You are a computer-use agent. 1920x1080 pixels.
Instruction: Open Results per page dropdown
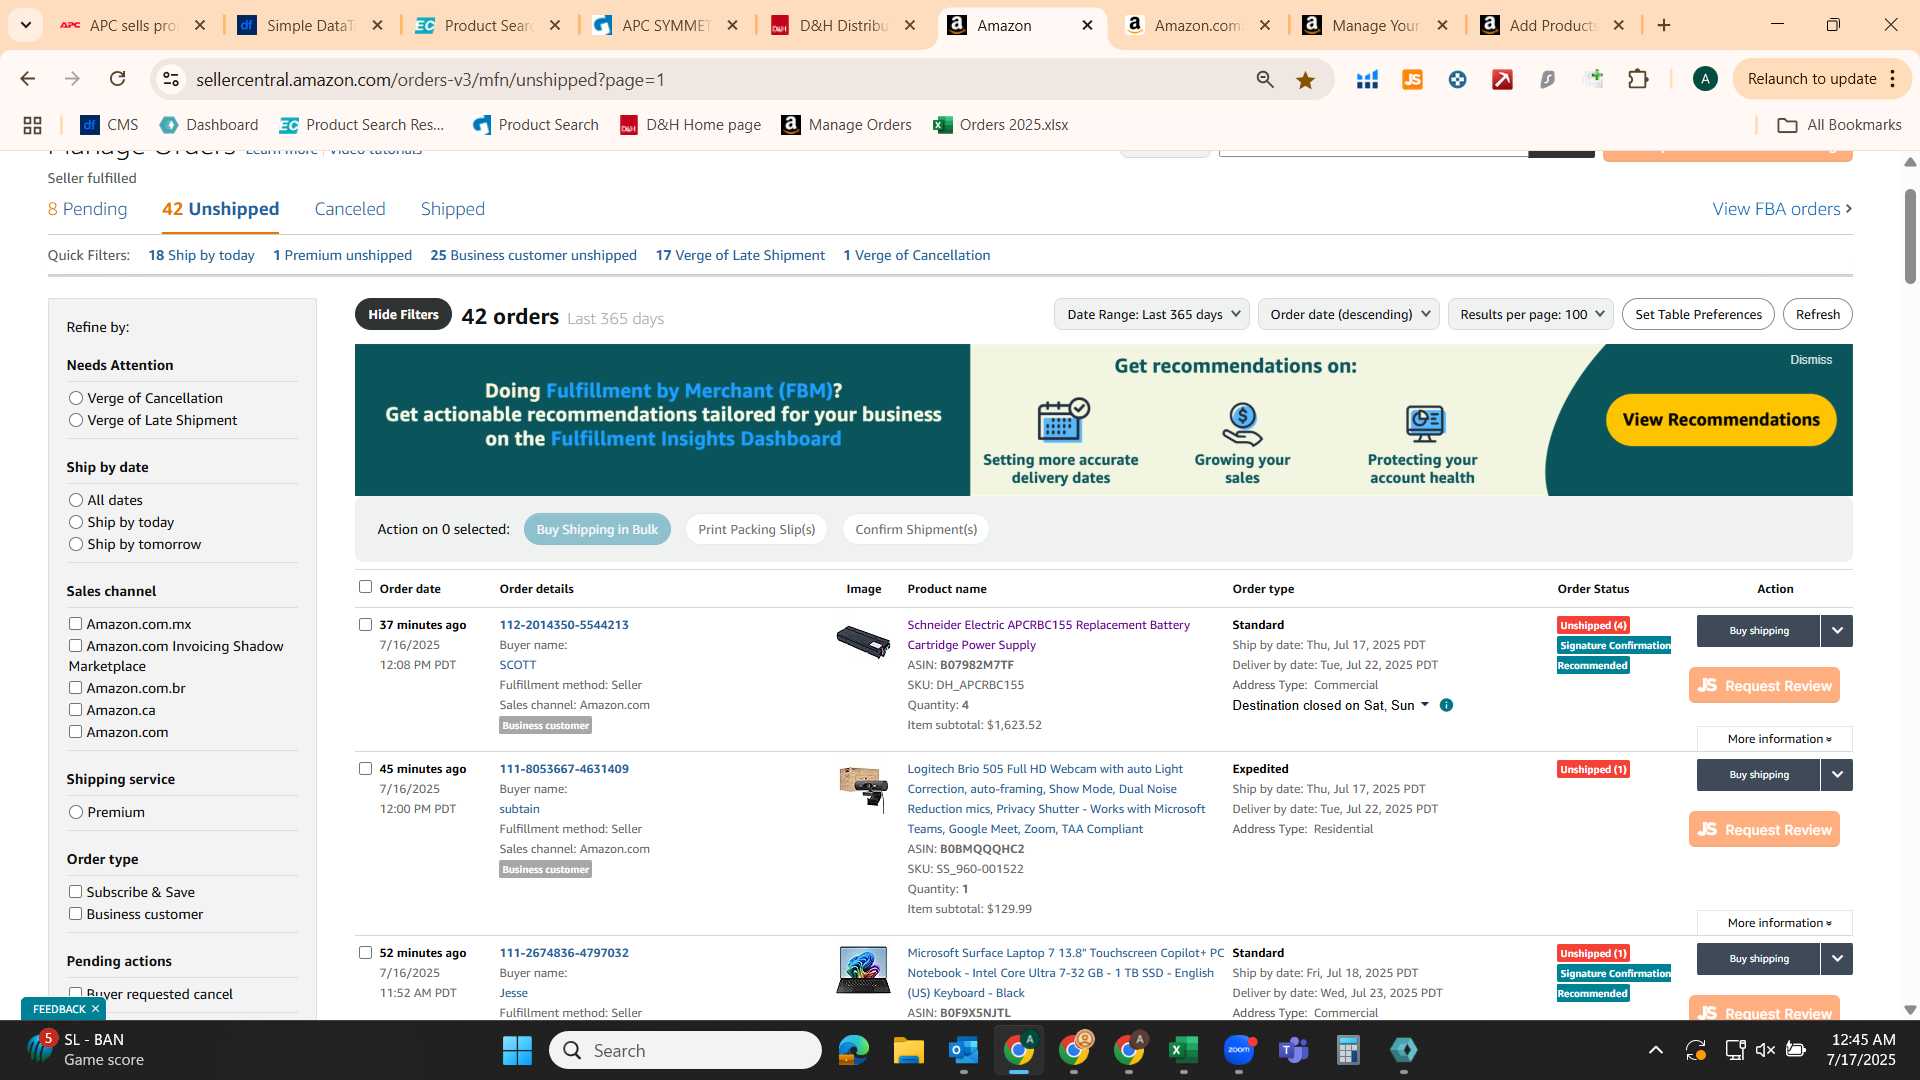pos(1531,314)
